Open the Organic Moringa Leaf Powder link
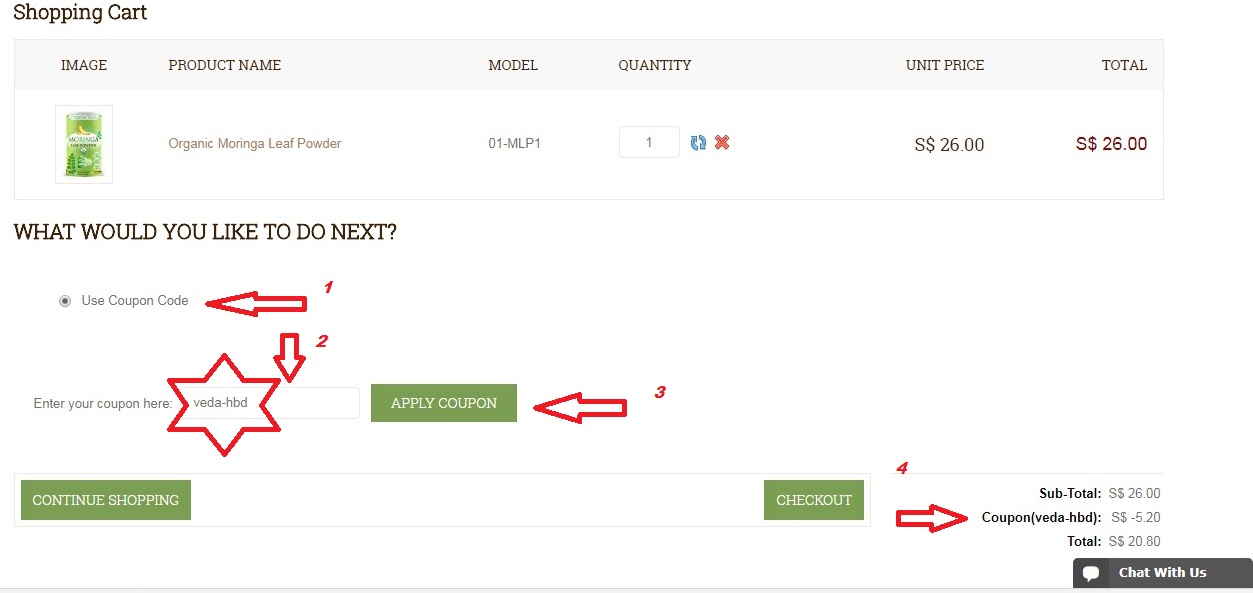Screen dimensions: 1253x593 point(255,144)
